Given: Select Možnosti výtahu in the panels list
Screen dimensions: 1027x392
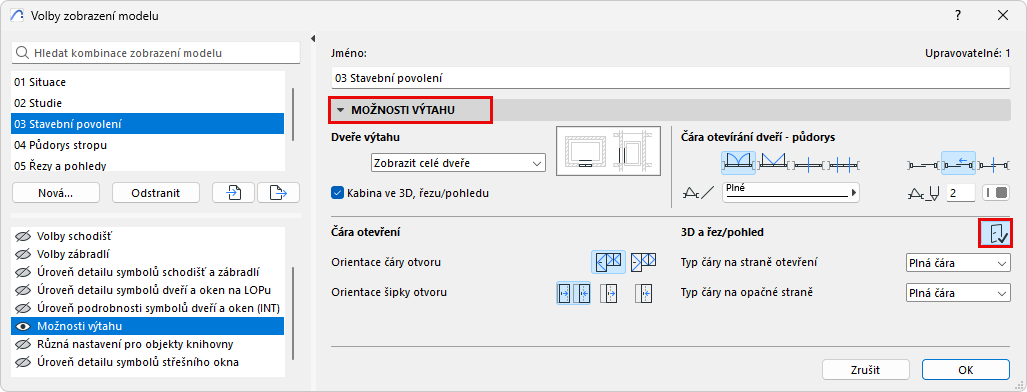Looking at the screenshot, I should tap(147, 326).
